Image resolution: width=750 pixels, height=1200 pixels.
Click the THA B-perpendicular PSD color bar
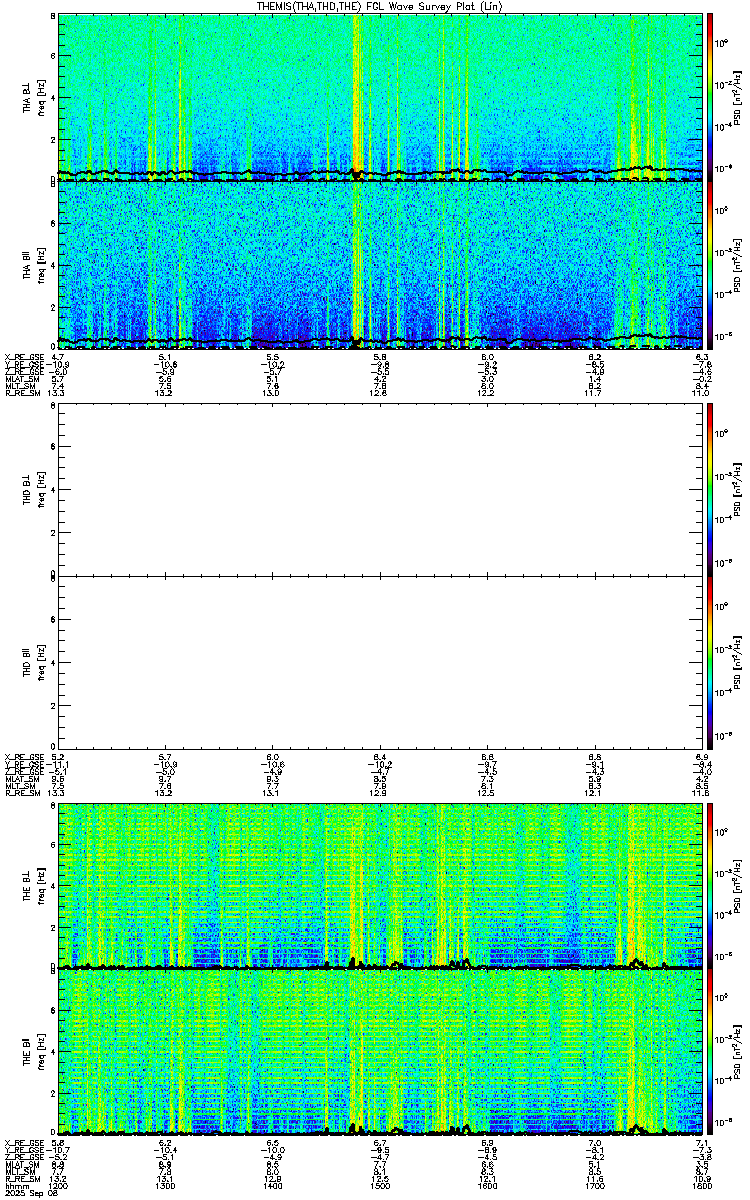point(710,96)
